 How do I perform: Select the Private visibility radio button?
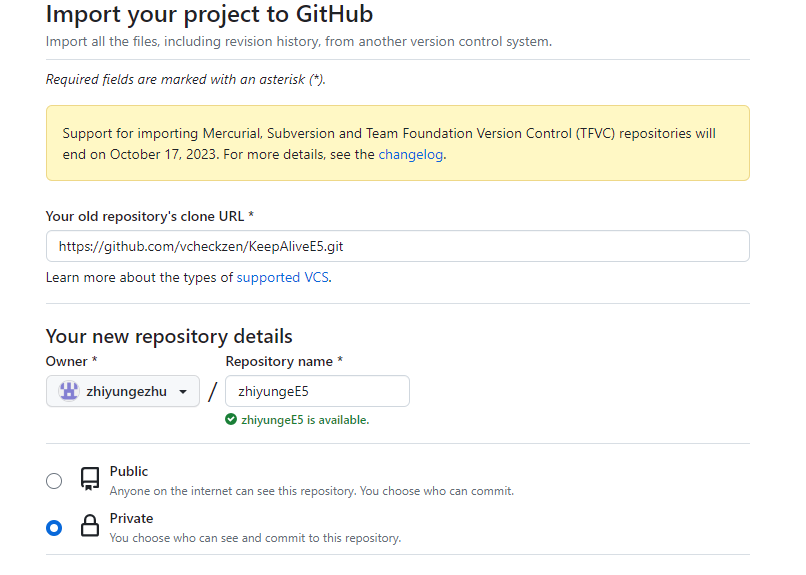tap(54, 528)
